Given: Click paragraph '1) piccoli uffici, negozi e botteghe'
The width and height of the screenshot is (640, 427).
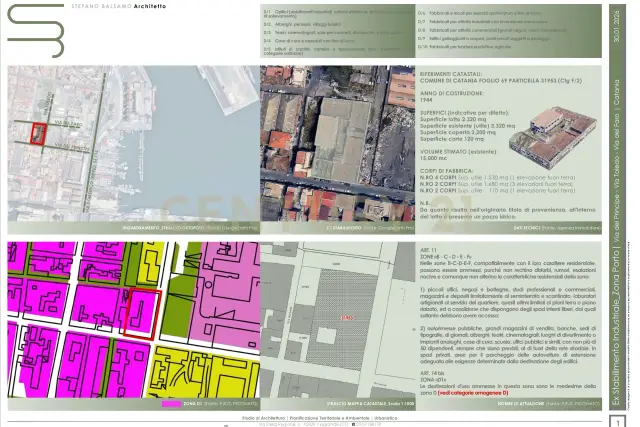Looking at the screenshot, I should tap(508, 302).
